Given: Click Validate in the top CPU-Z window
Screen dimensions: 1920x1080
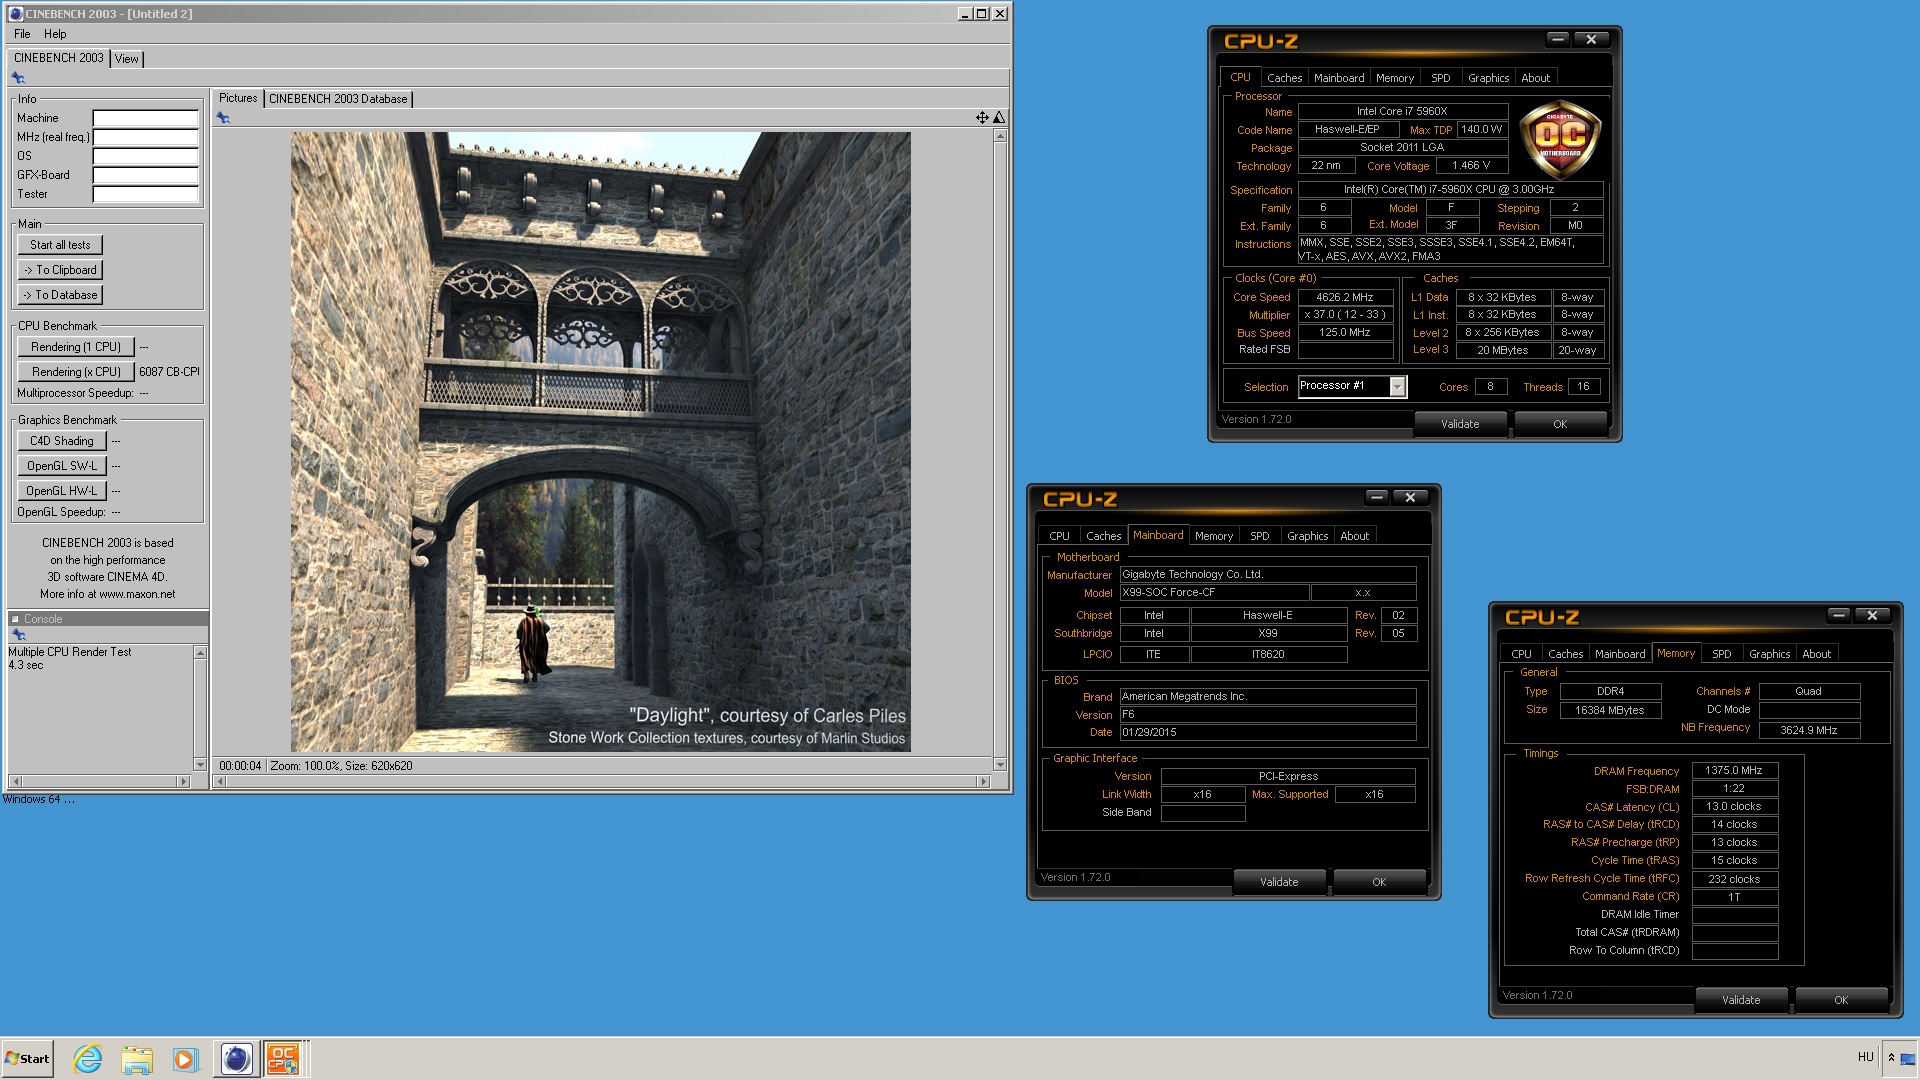Looking at the screenshot, I should [1460, 424].
